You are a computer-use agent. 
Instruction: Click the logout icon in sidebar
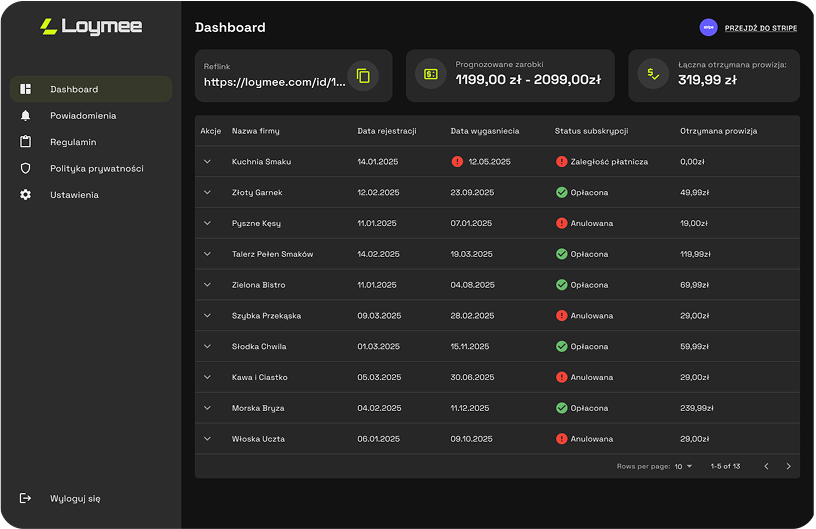(26, 498)
